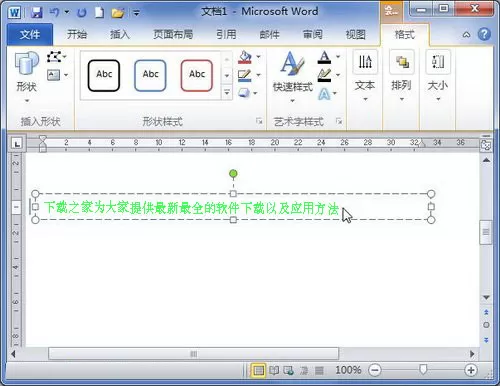The height and width of the screenshot is (386, 500).
Task: Toggle the ruler with the view ruler icon
Action: pyautogui.click(x=486, y=144)
